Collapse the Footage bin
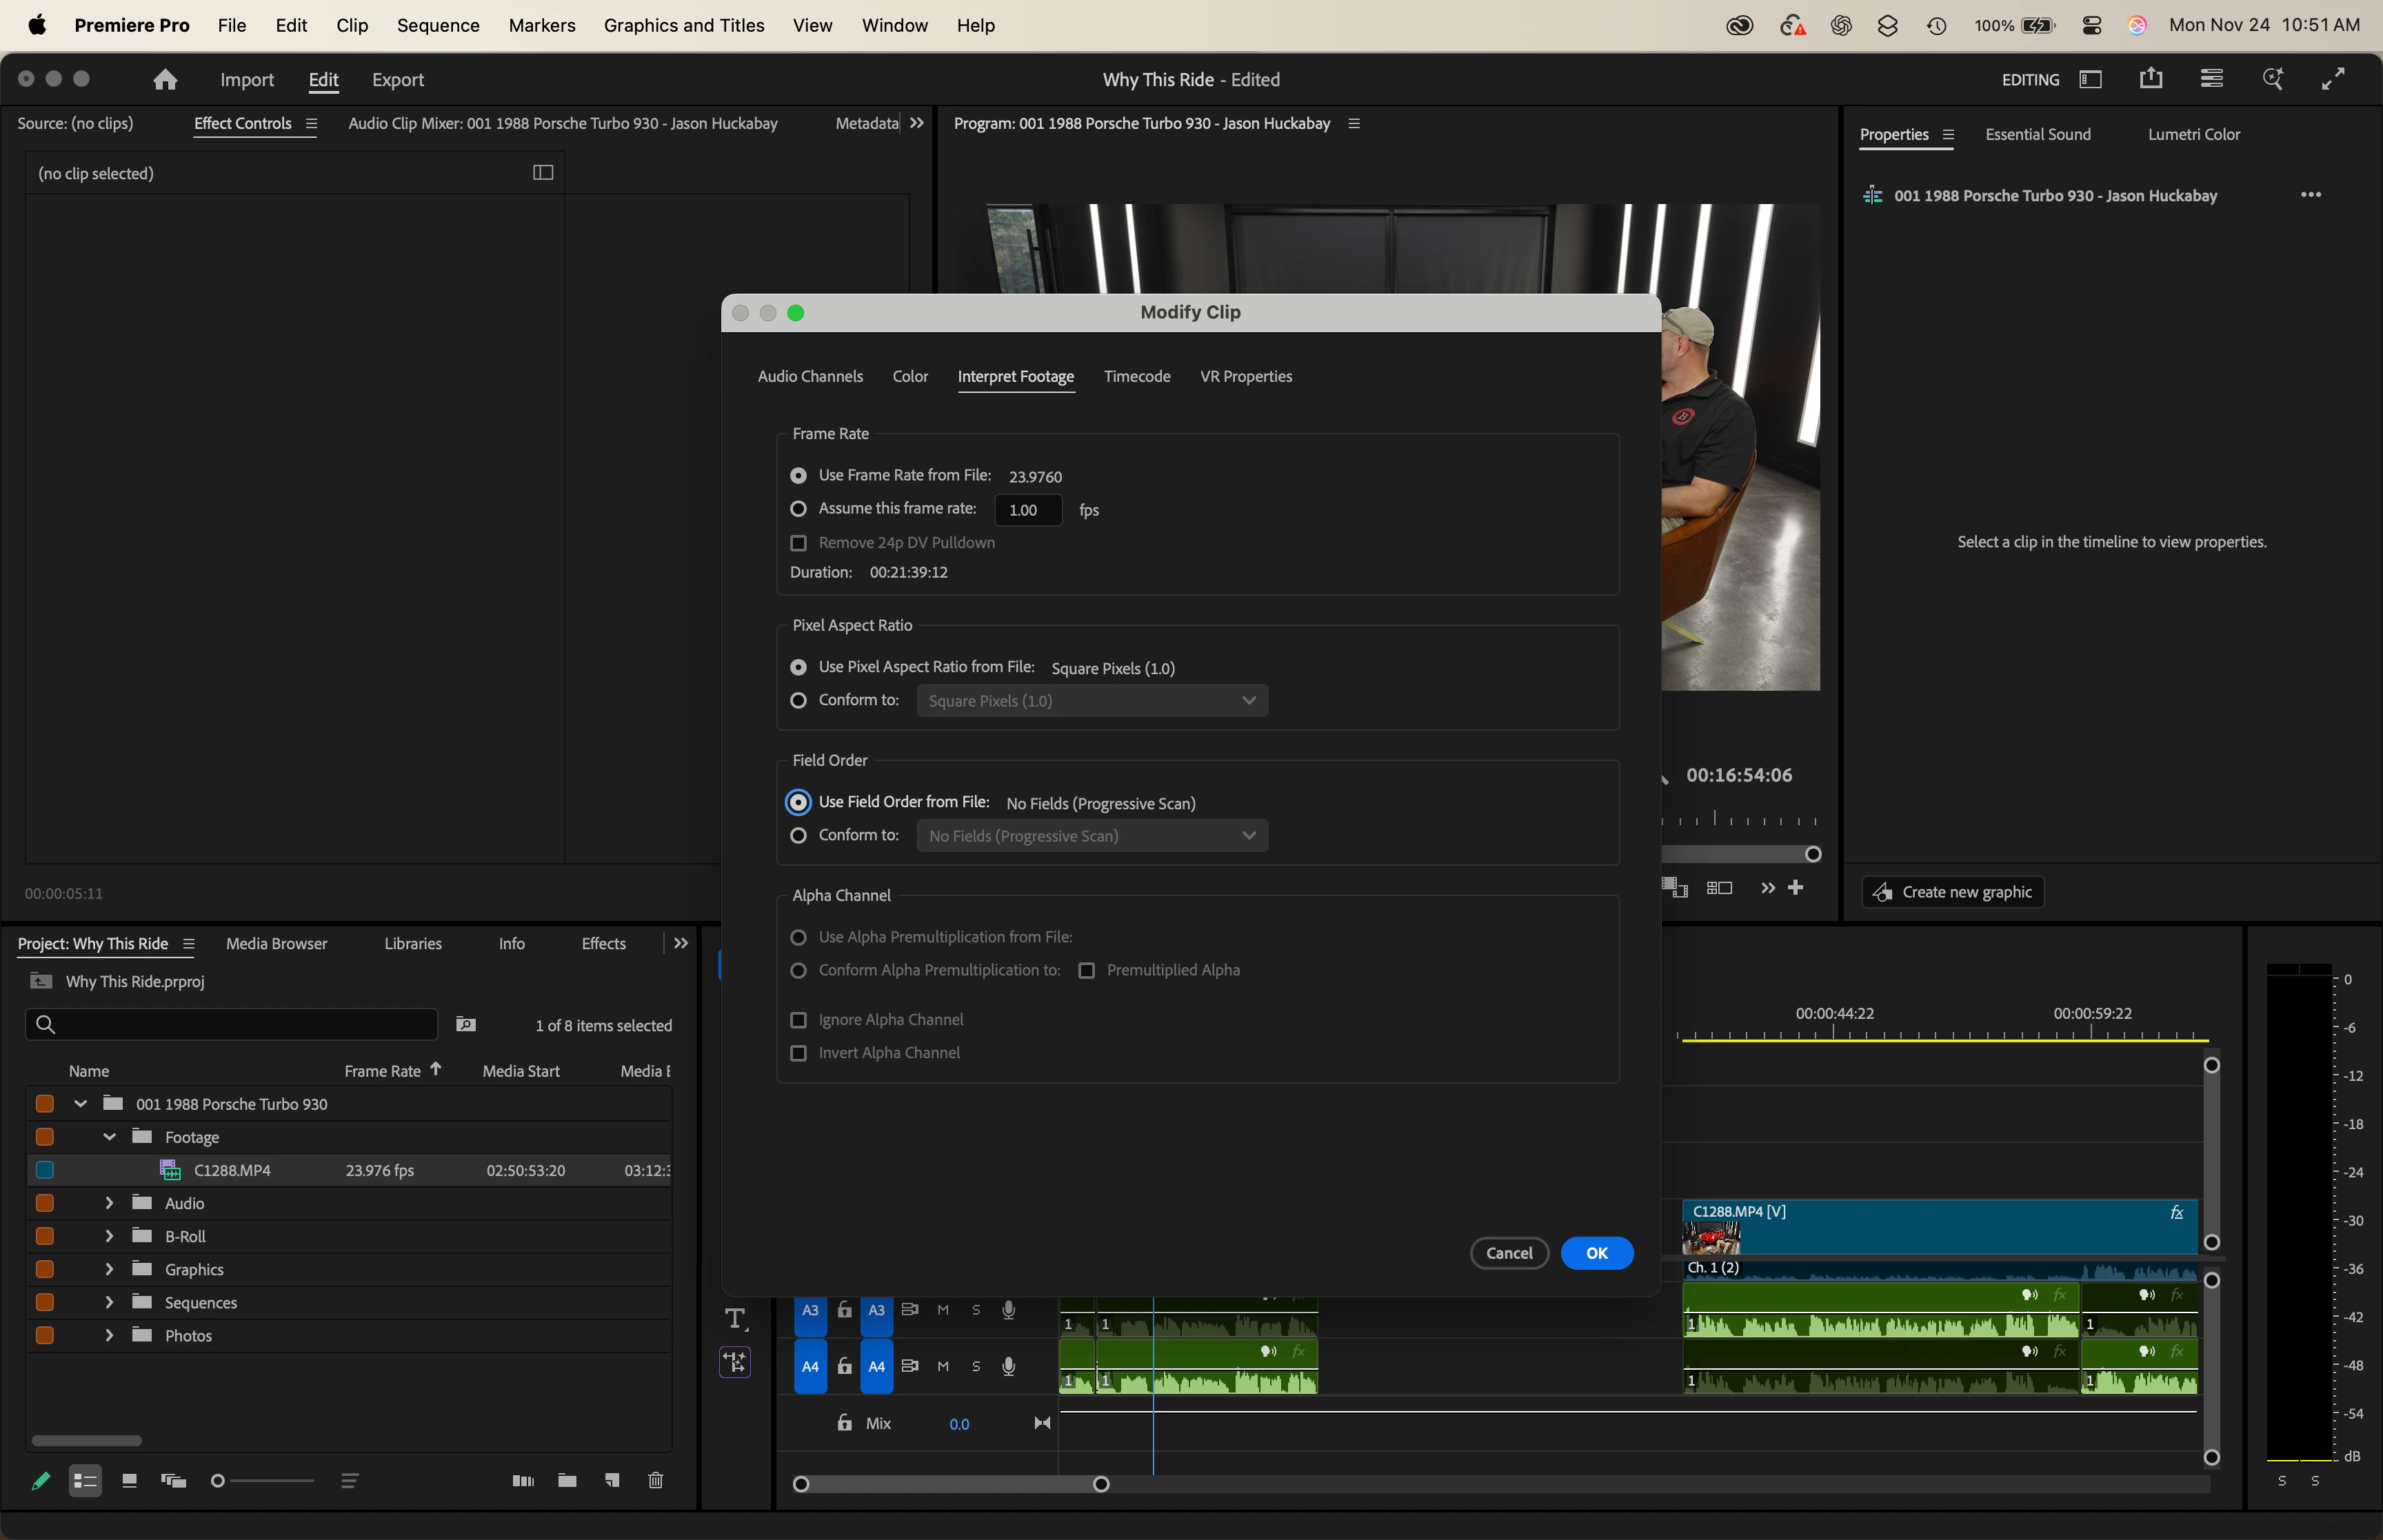 [x=109, y=1137]
